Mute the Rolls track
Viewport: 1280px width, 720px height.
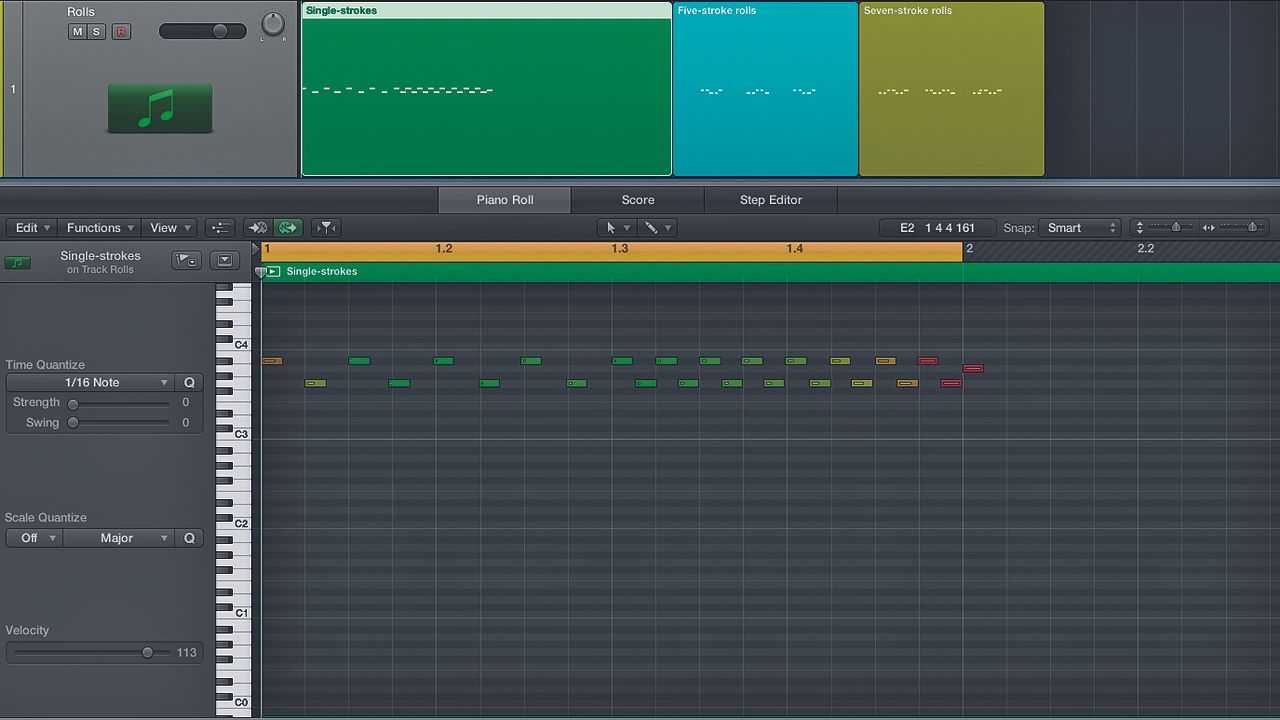(77, 32)
